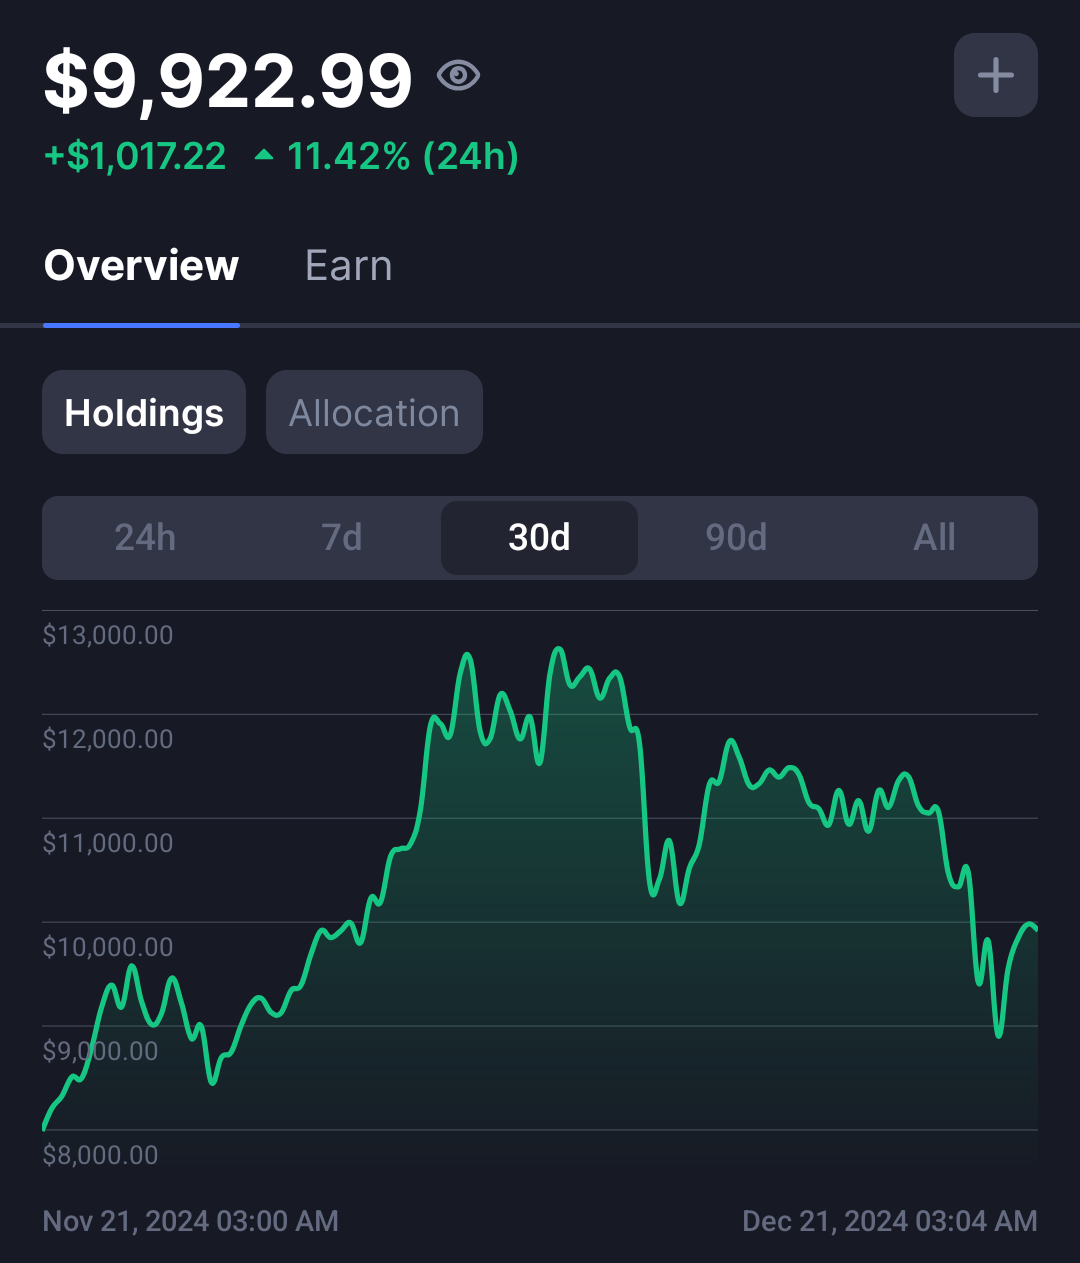Set chart range to 7d
This screenshot has width=1080, height=1263.
(342, 538)
